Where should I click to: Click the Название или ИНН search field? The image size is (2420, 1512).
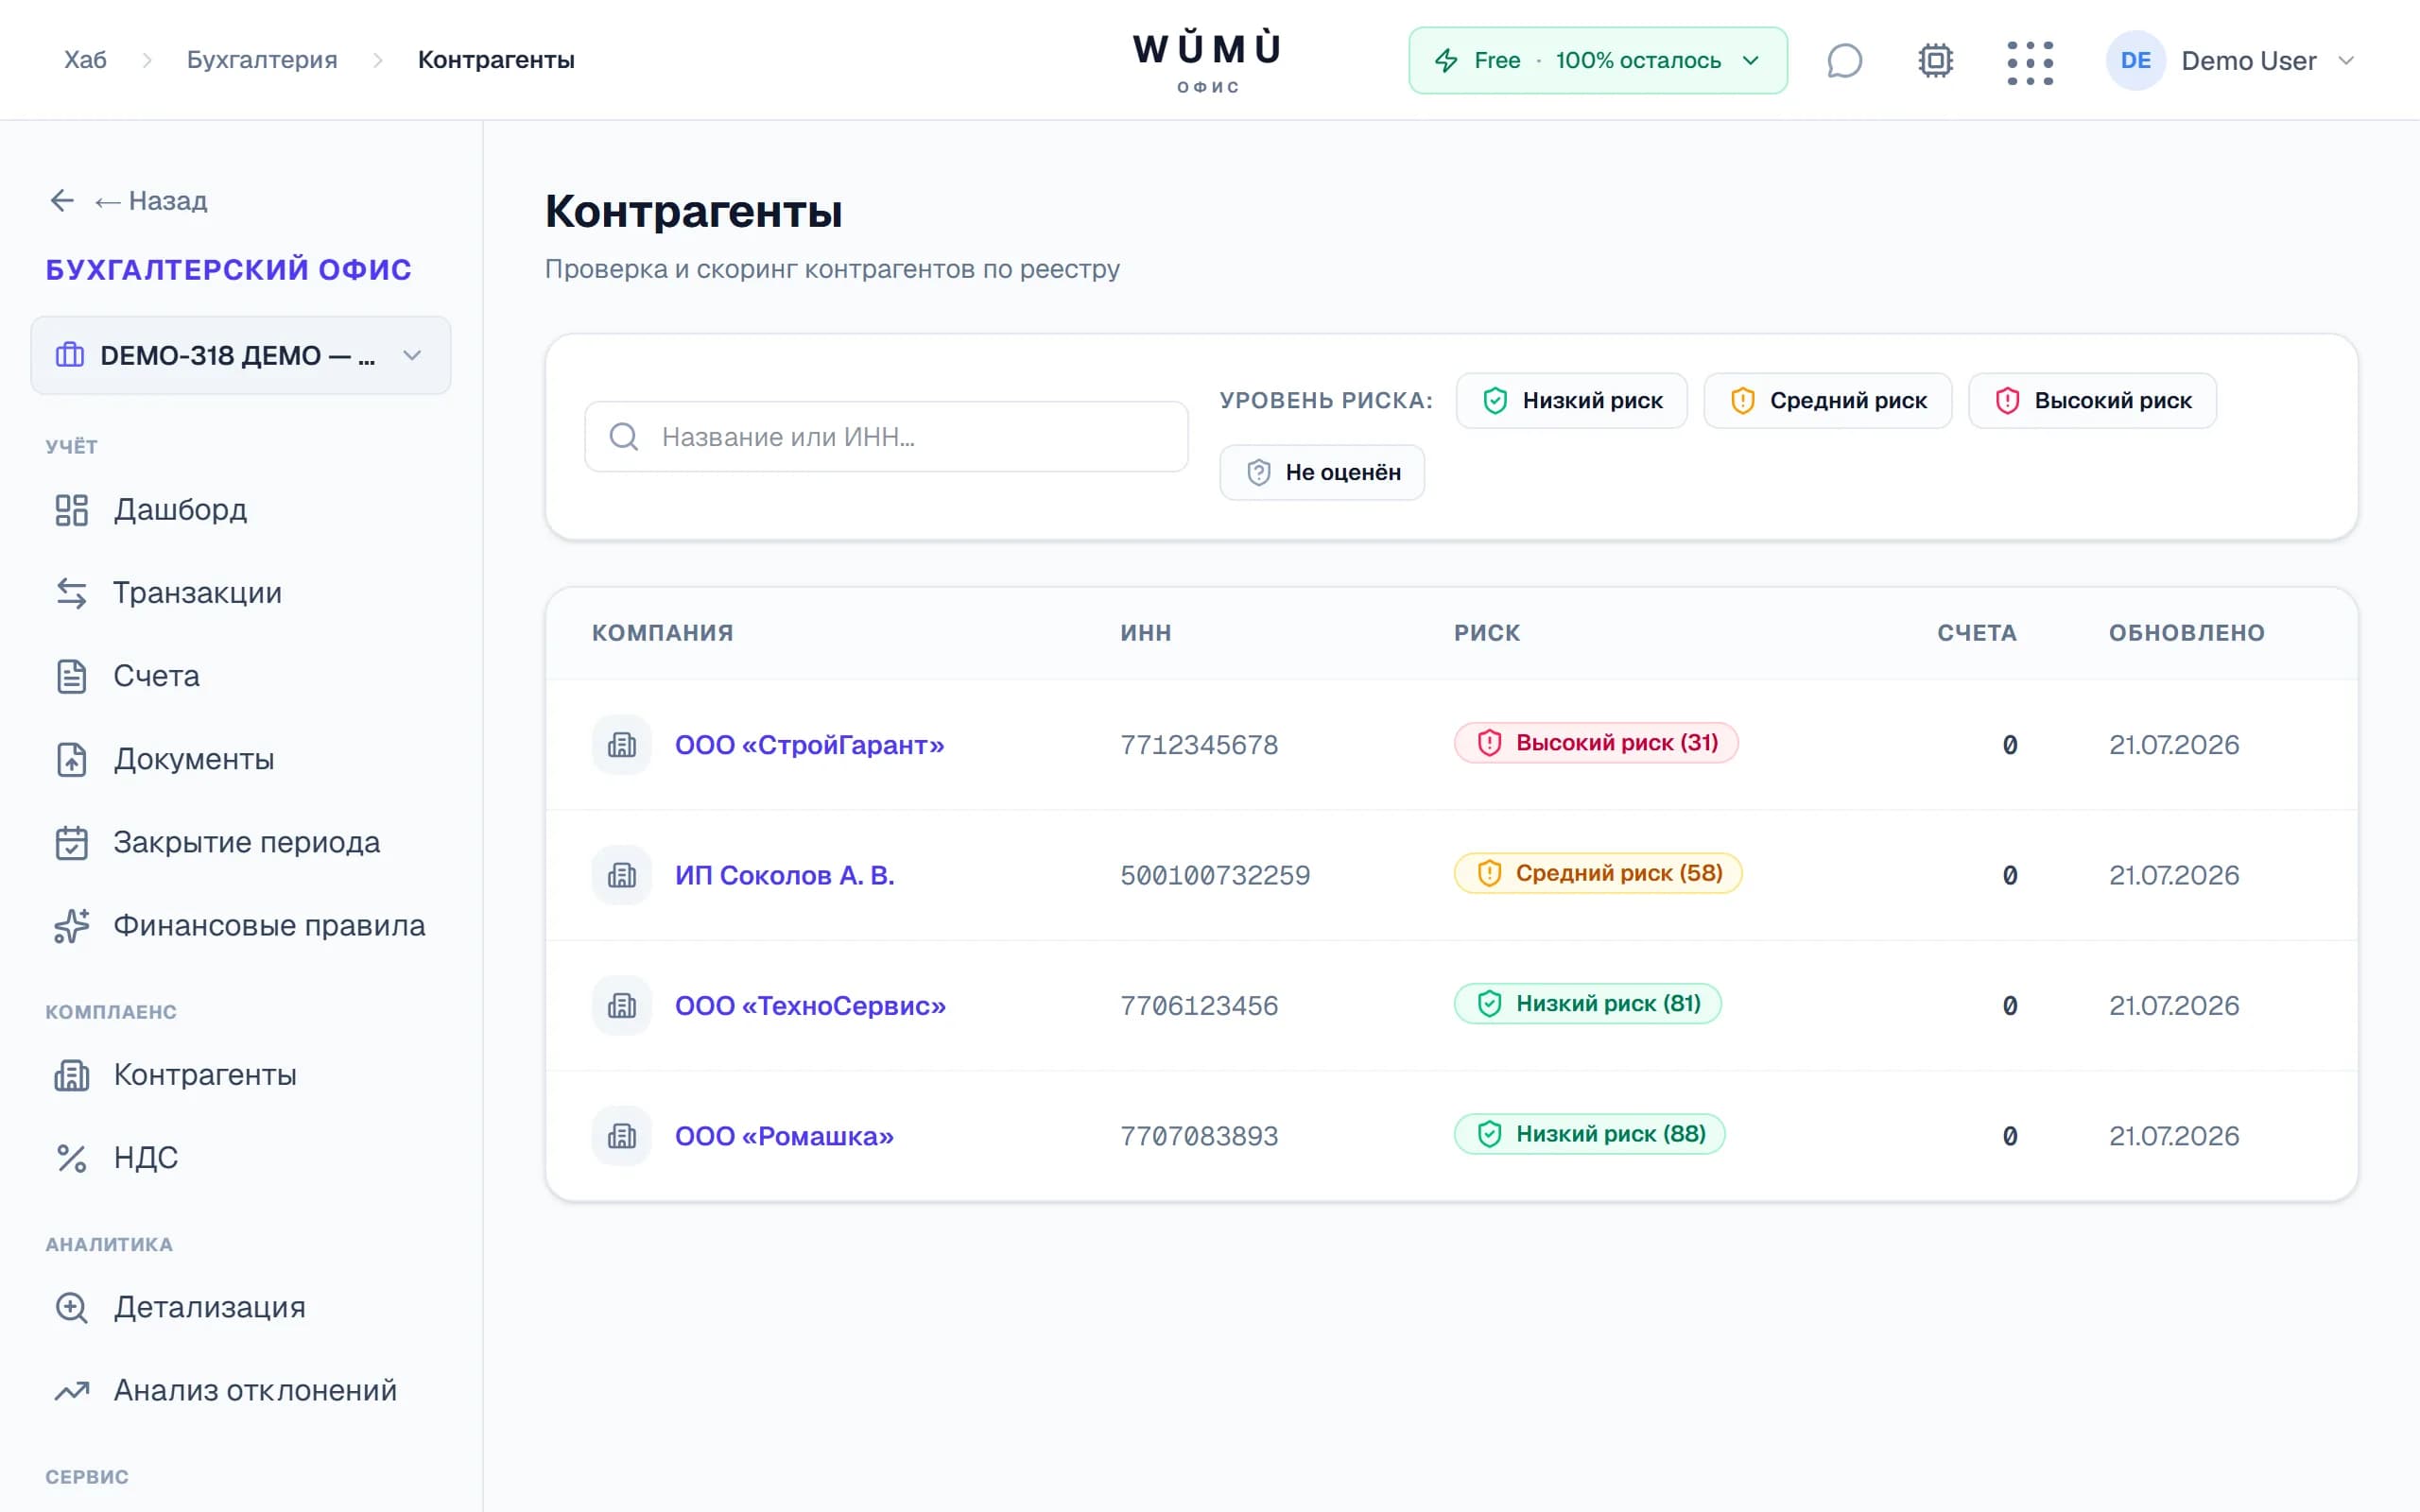coord(886,436)
